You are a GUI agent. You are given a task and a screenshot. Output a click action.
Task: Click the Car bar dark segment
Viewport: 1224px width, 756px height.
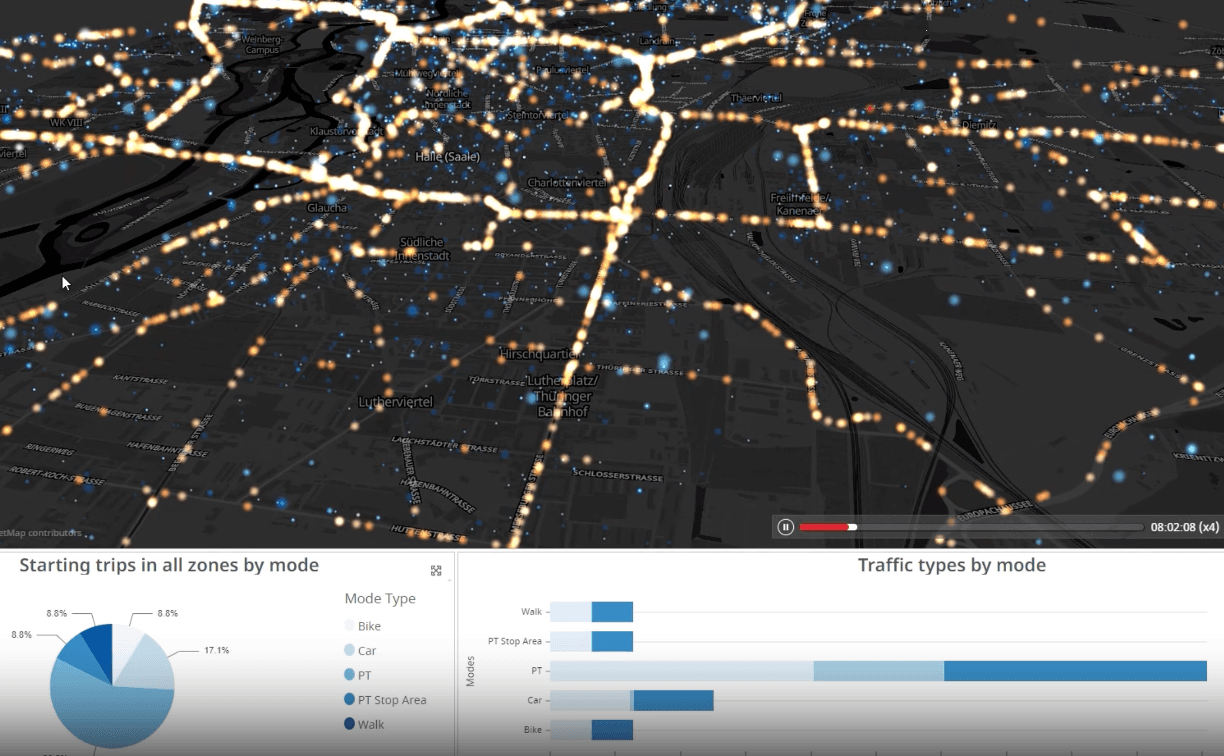(673, 700)
